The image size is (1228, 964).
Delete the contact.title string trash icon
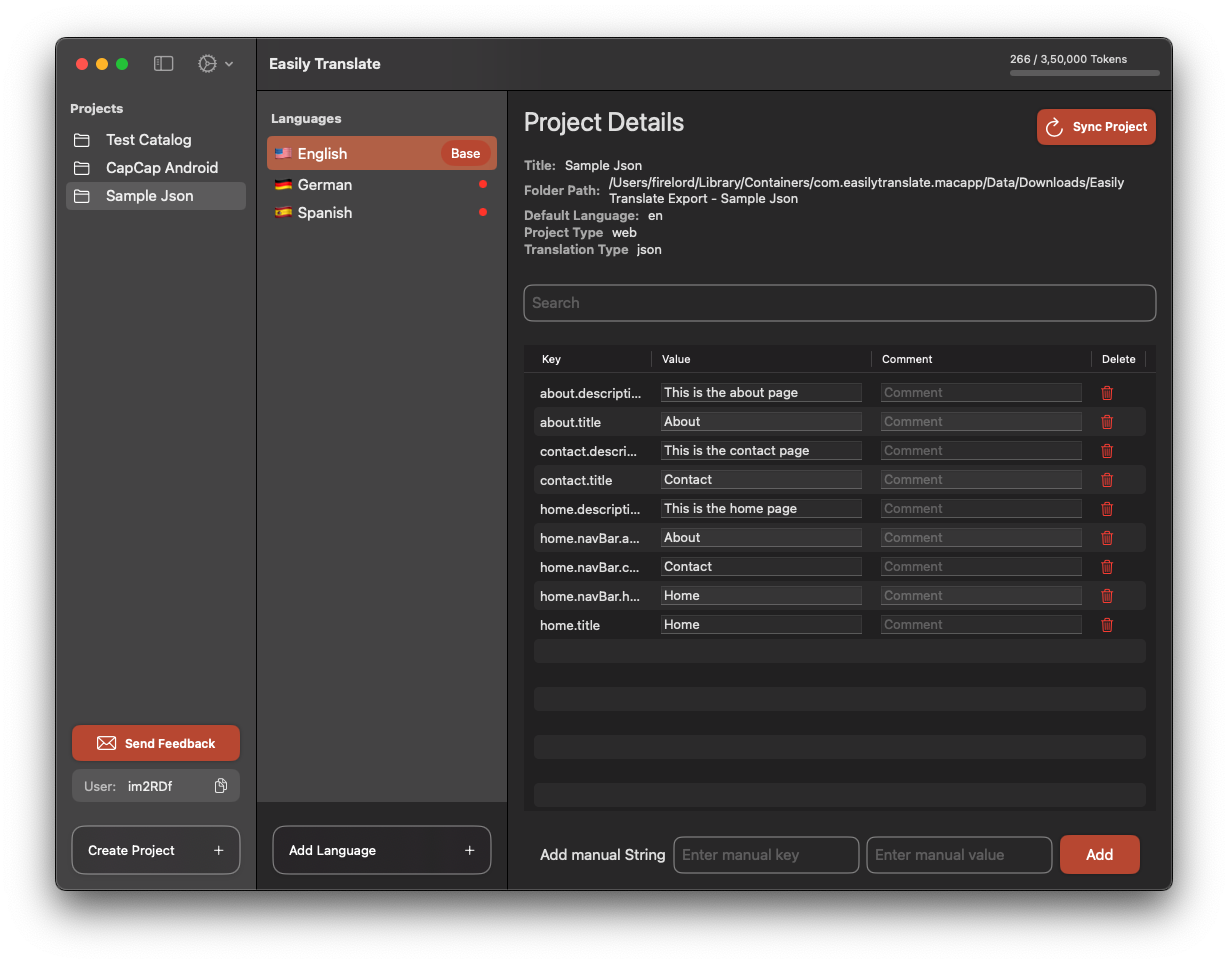pos(1107,480)
